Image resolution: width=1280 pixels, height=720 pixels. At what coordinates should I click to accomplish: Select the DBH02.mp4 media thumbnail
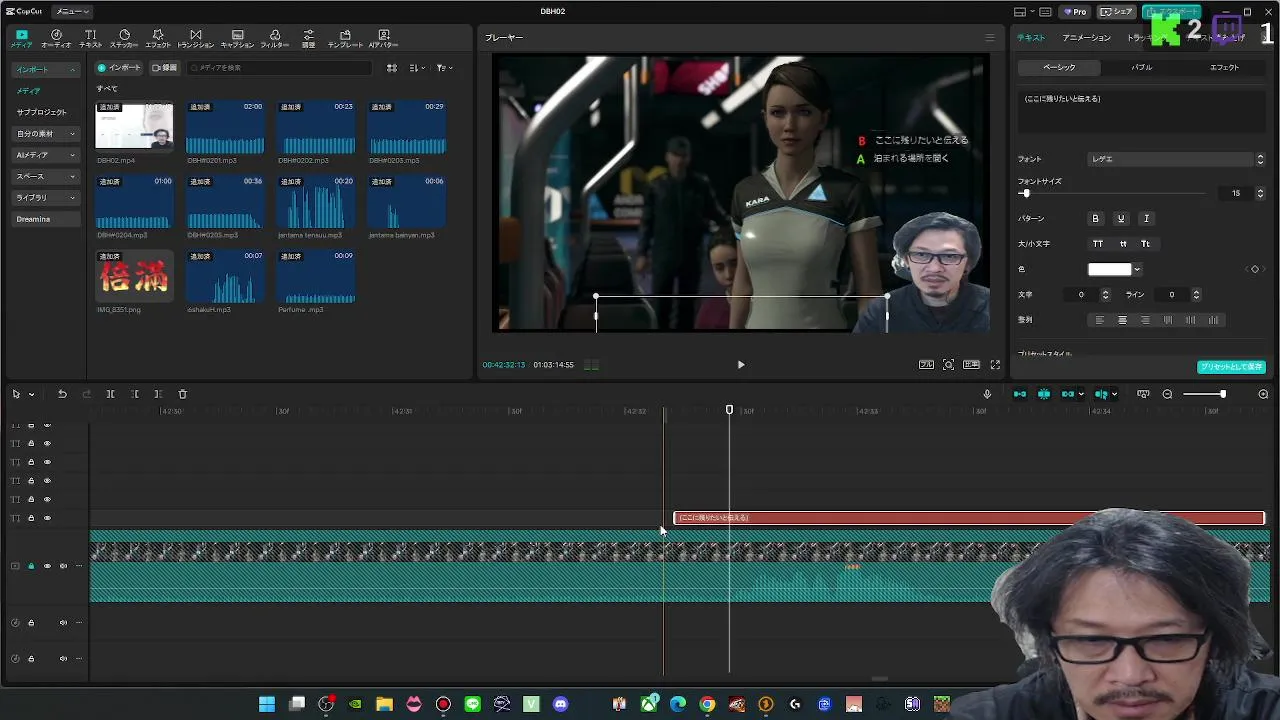134,126
